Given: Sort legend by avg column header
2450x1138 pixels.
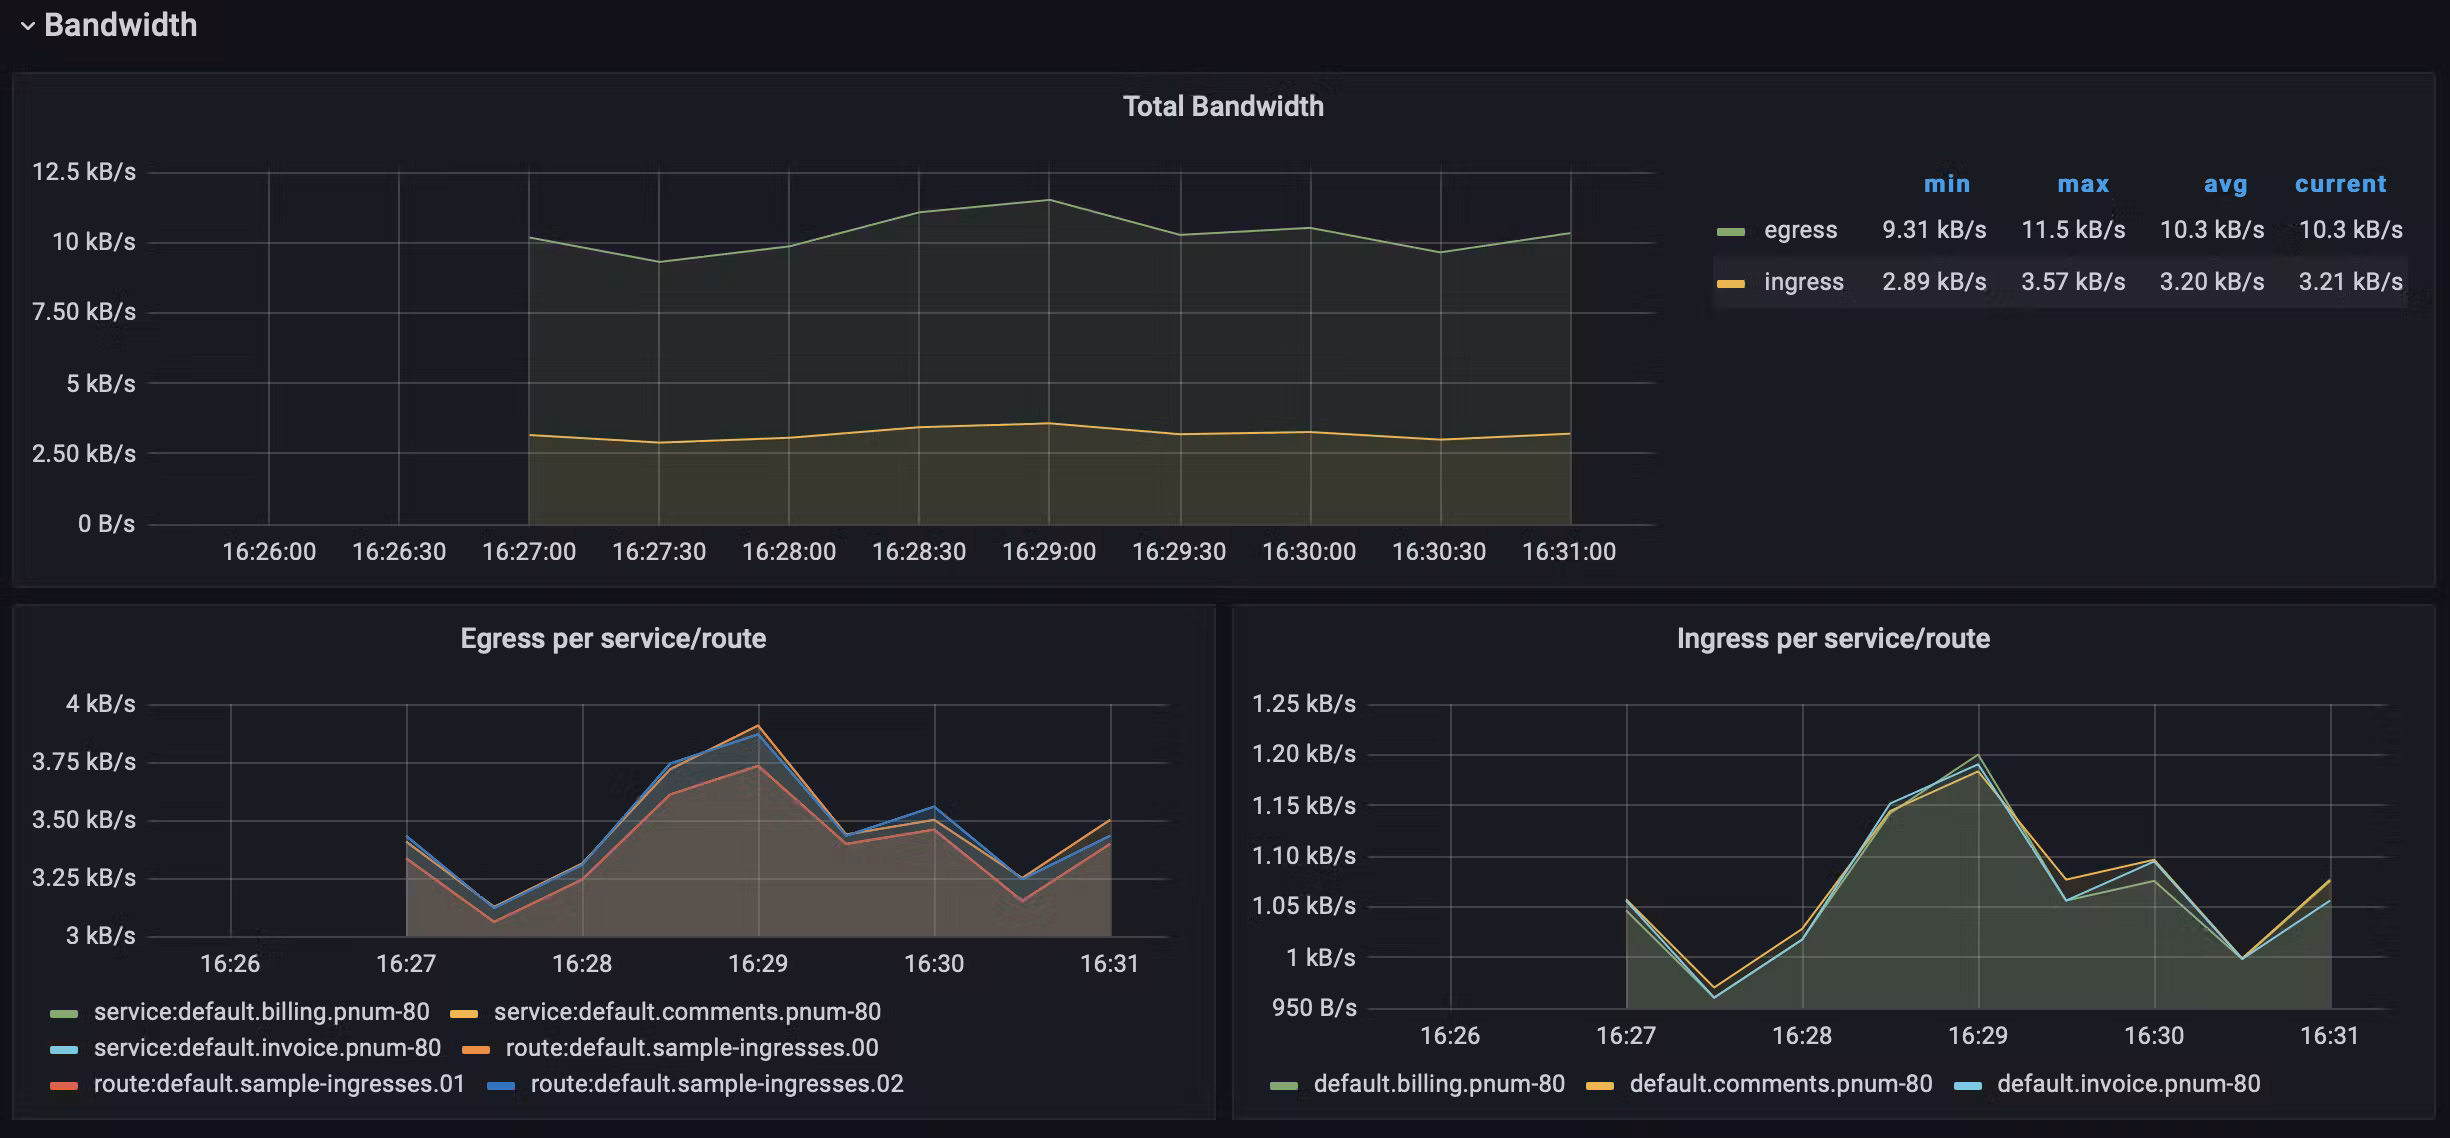Looking at the screenshot, I should [2225, 184].
